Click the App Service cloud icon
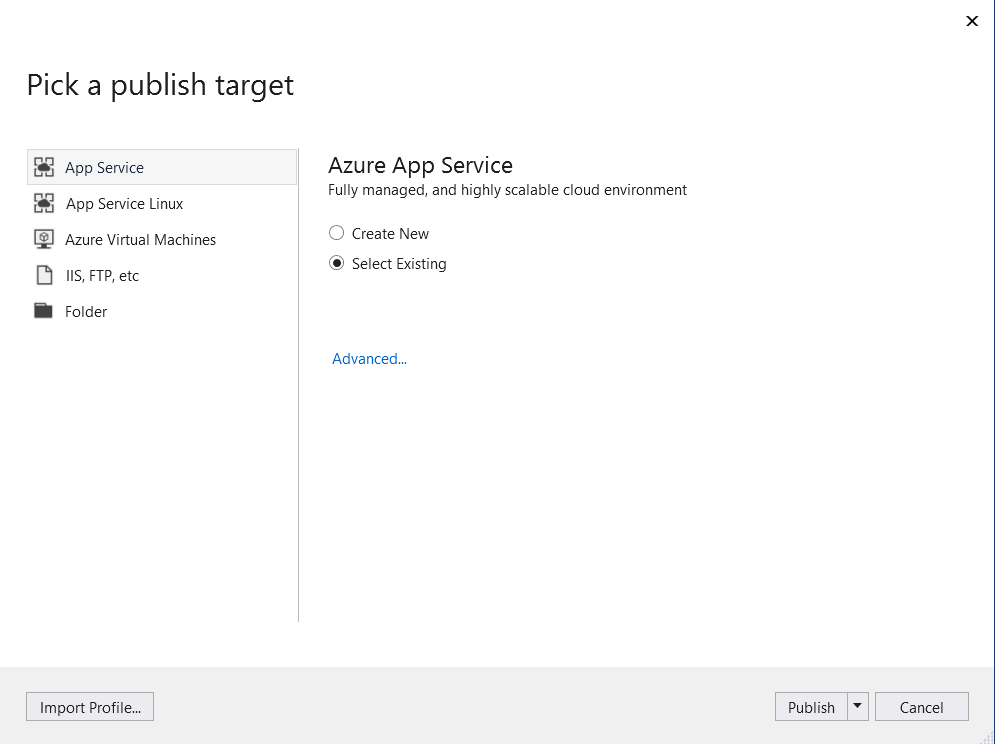Viewport: 996px width, 744px height. pyautogui.click(x=44, y=167)
